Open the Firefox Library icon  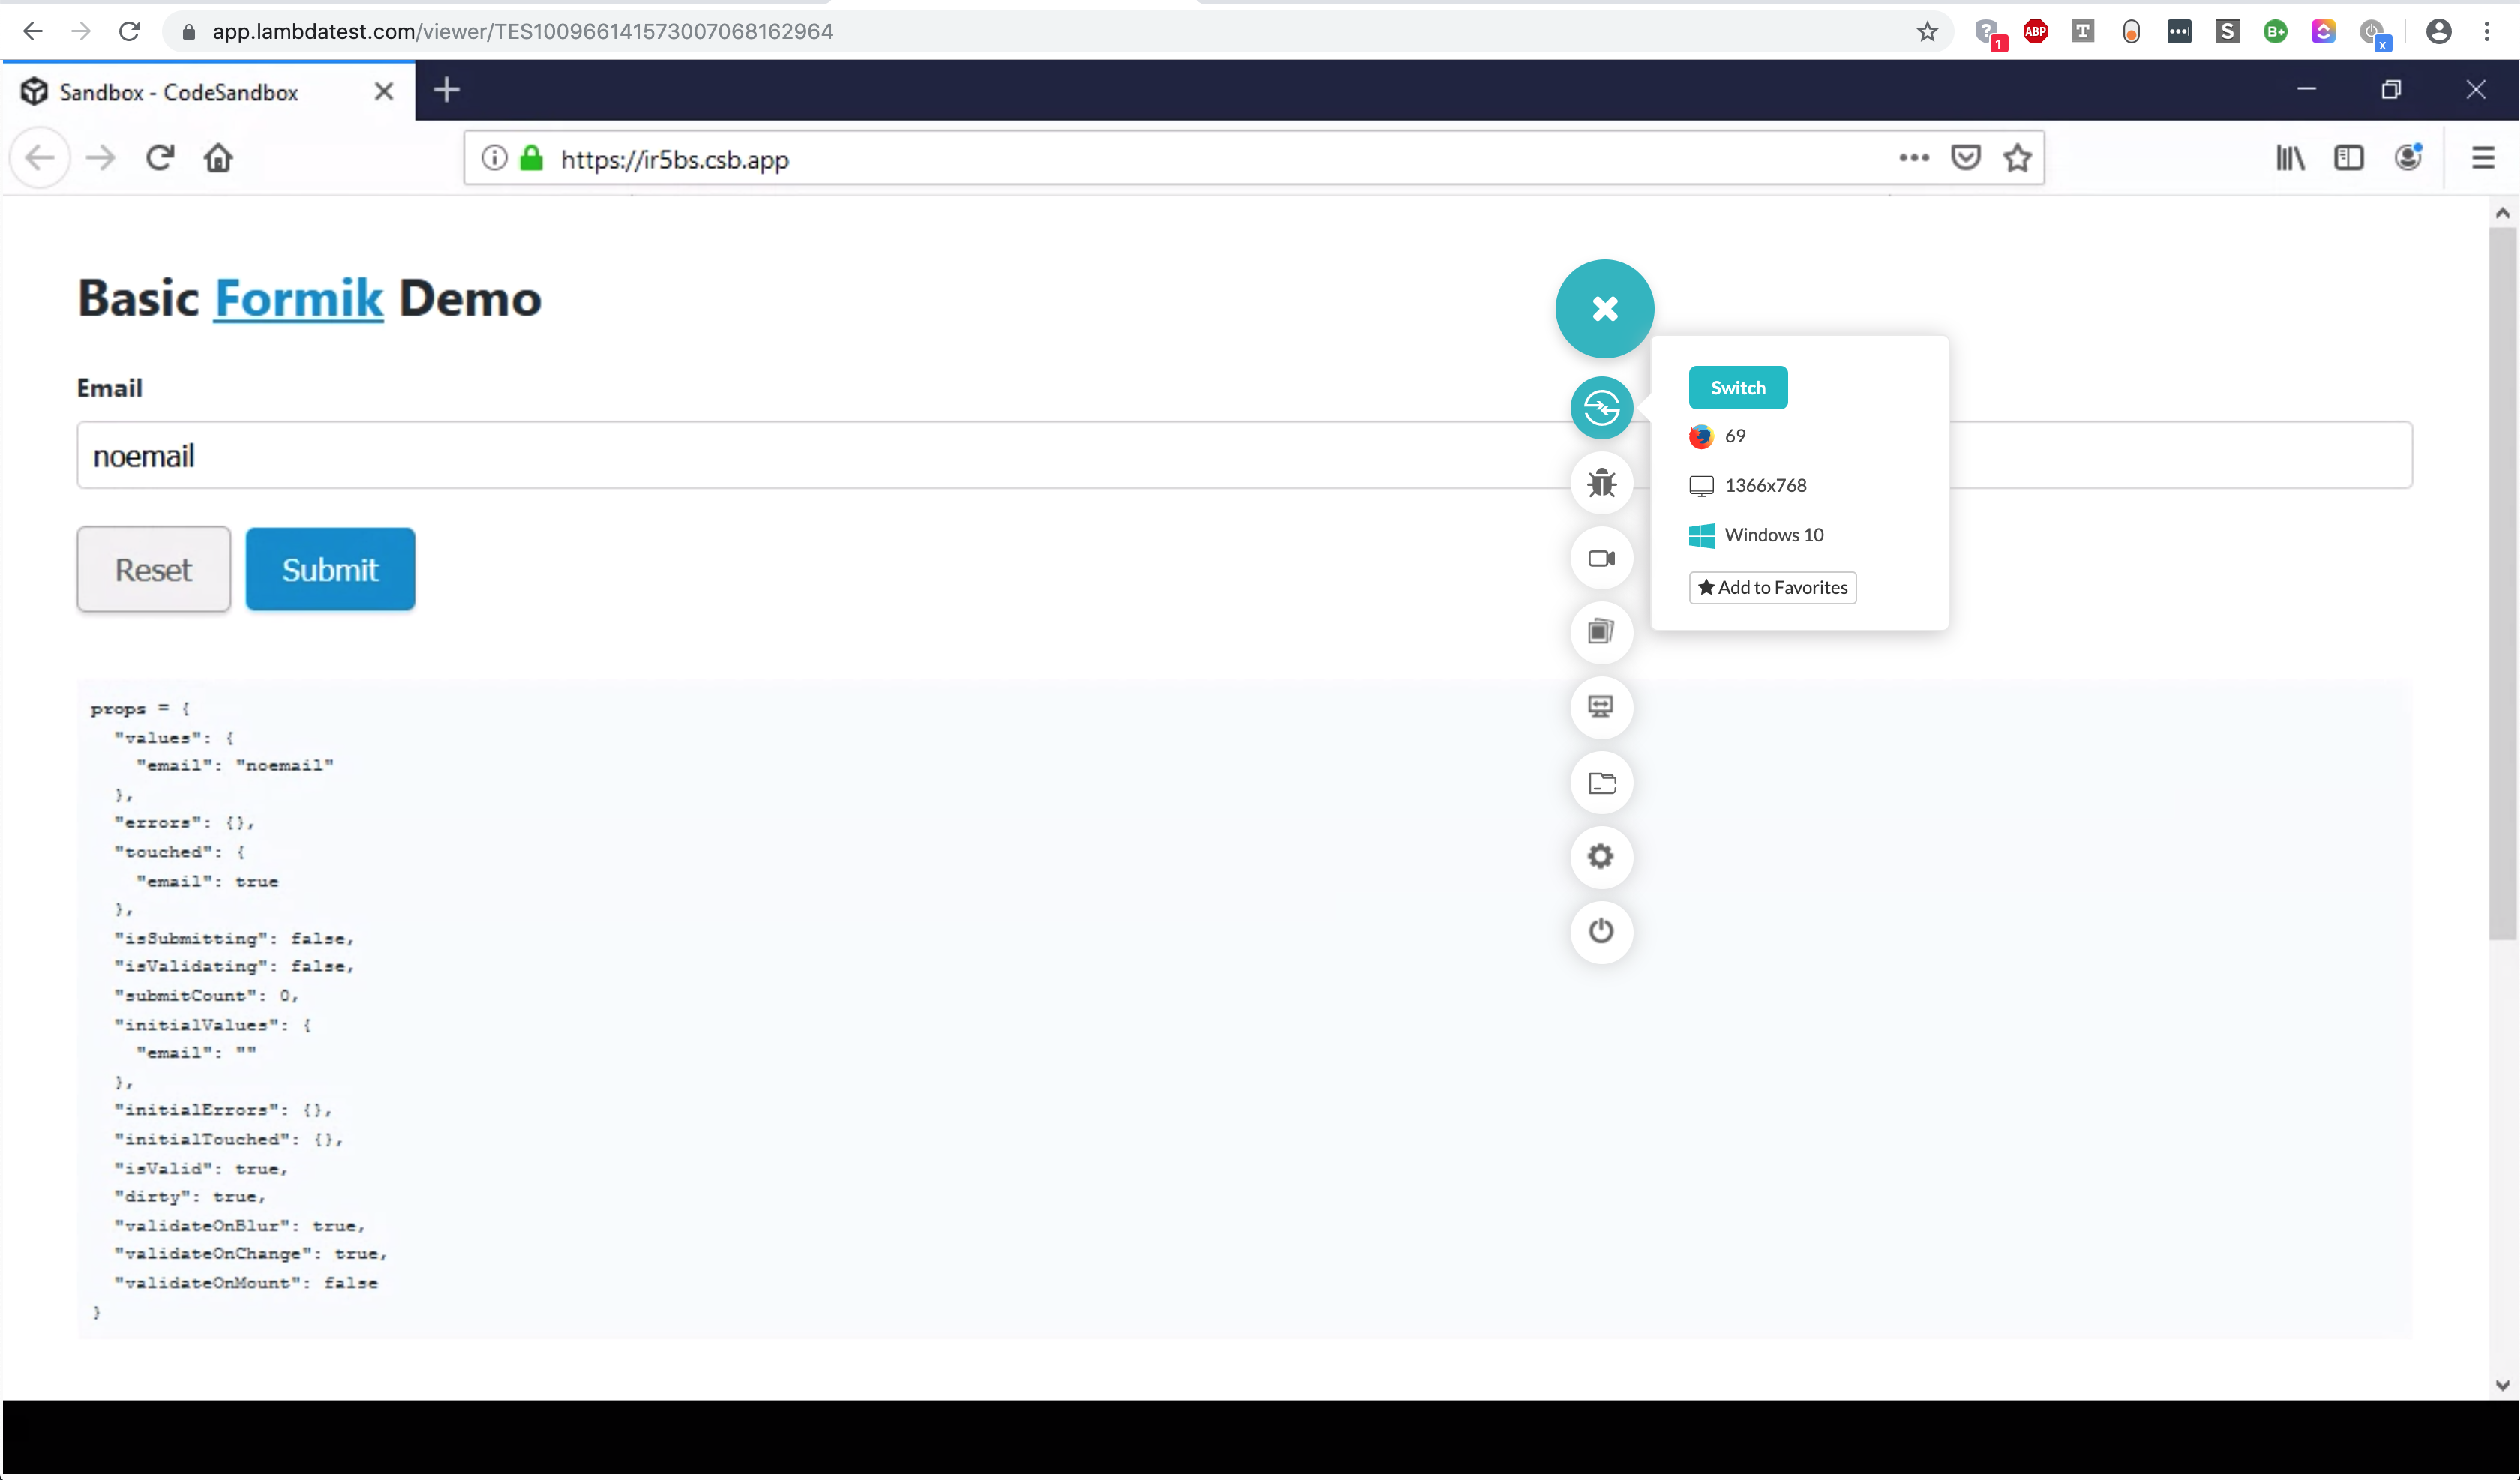[x=2290, y=158]
